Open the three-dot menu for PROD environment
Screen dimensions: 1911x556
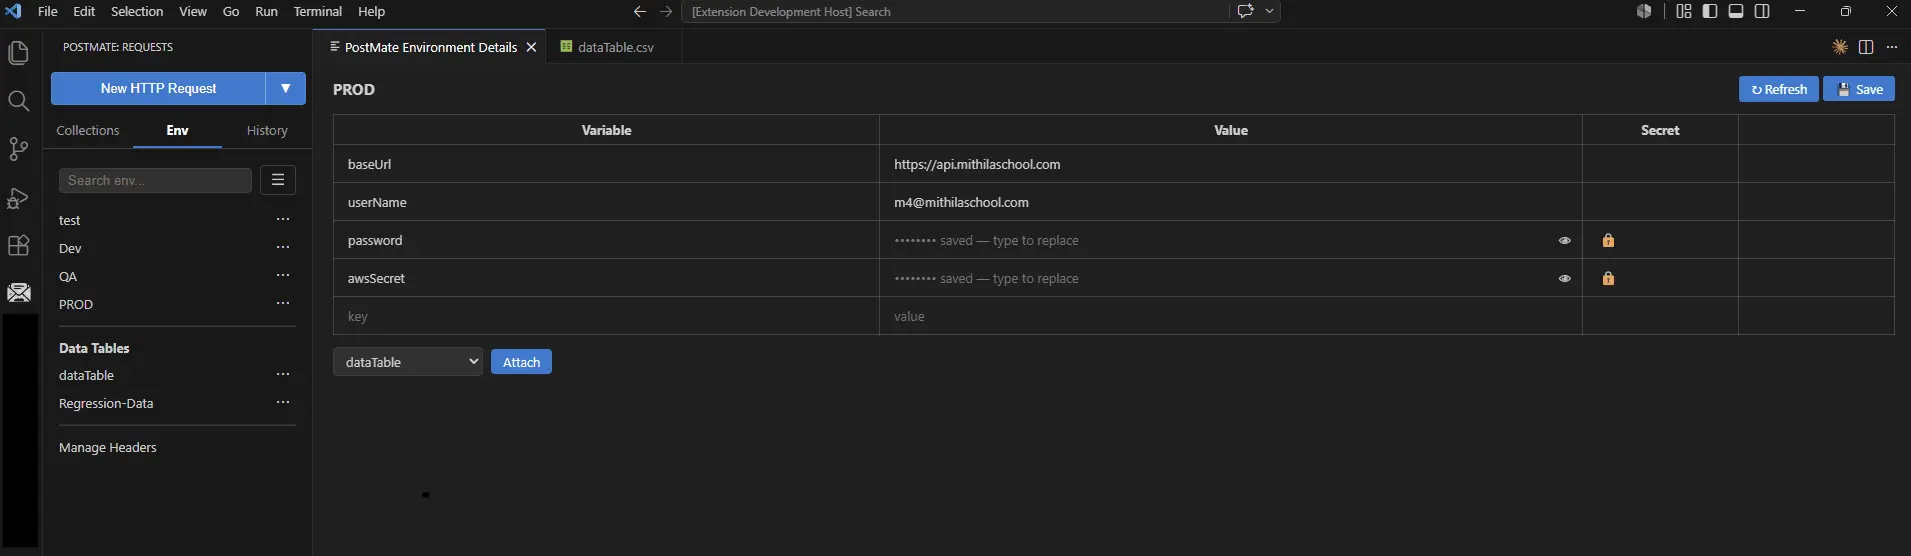(283, 303)
